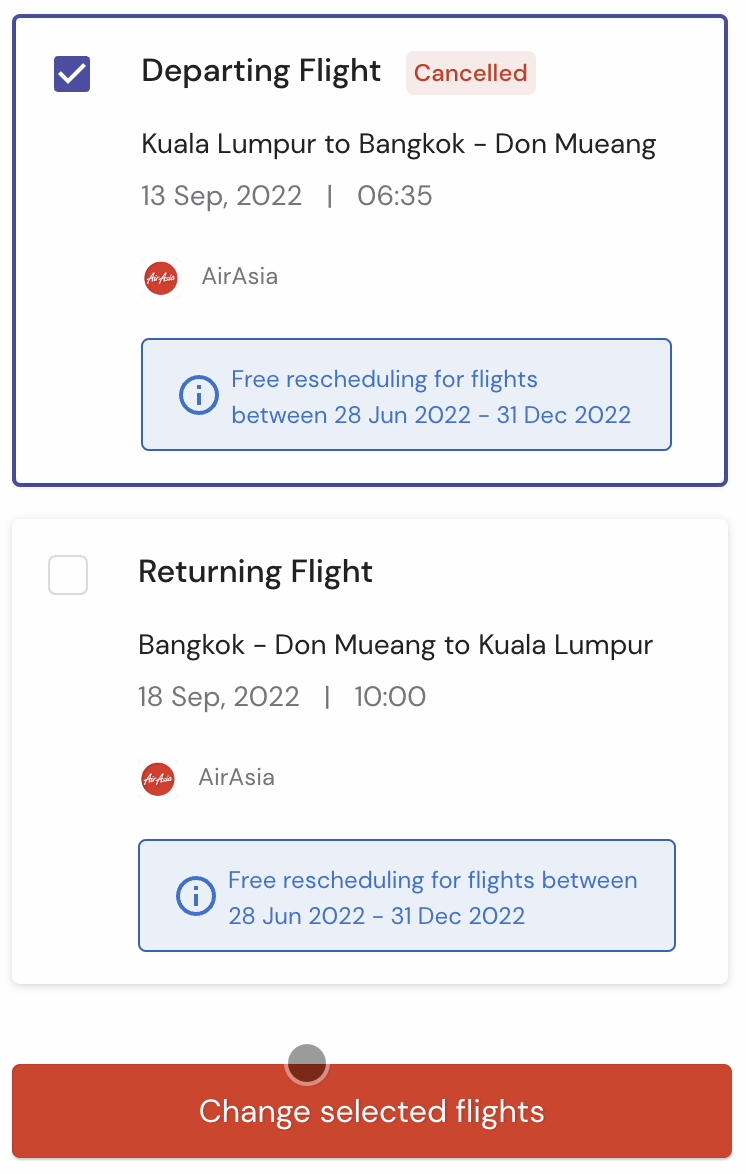Select the Departing Flight heading

pyautogui.click(x=261, y=72)
